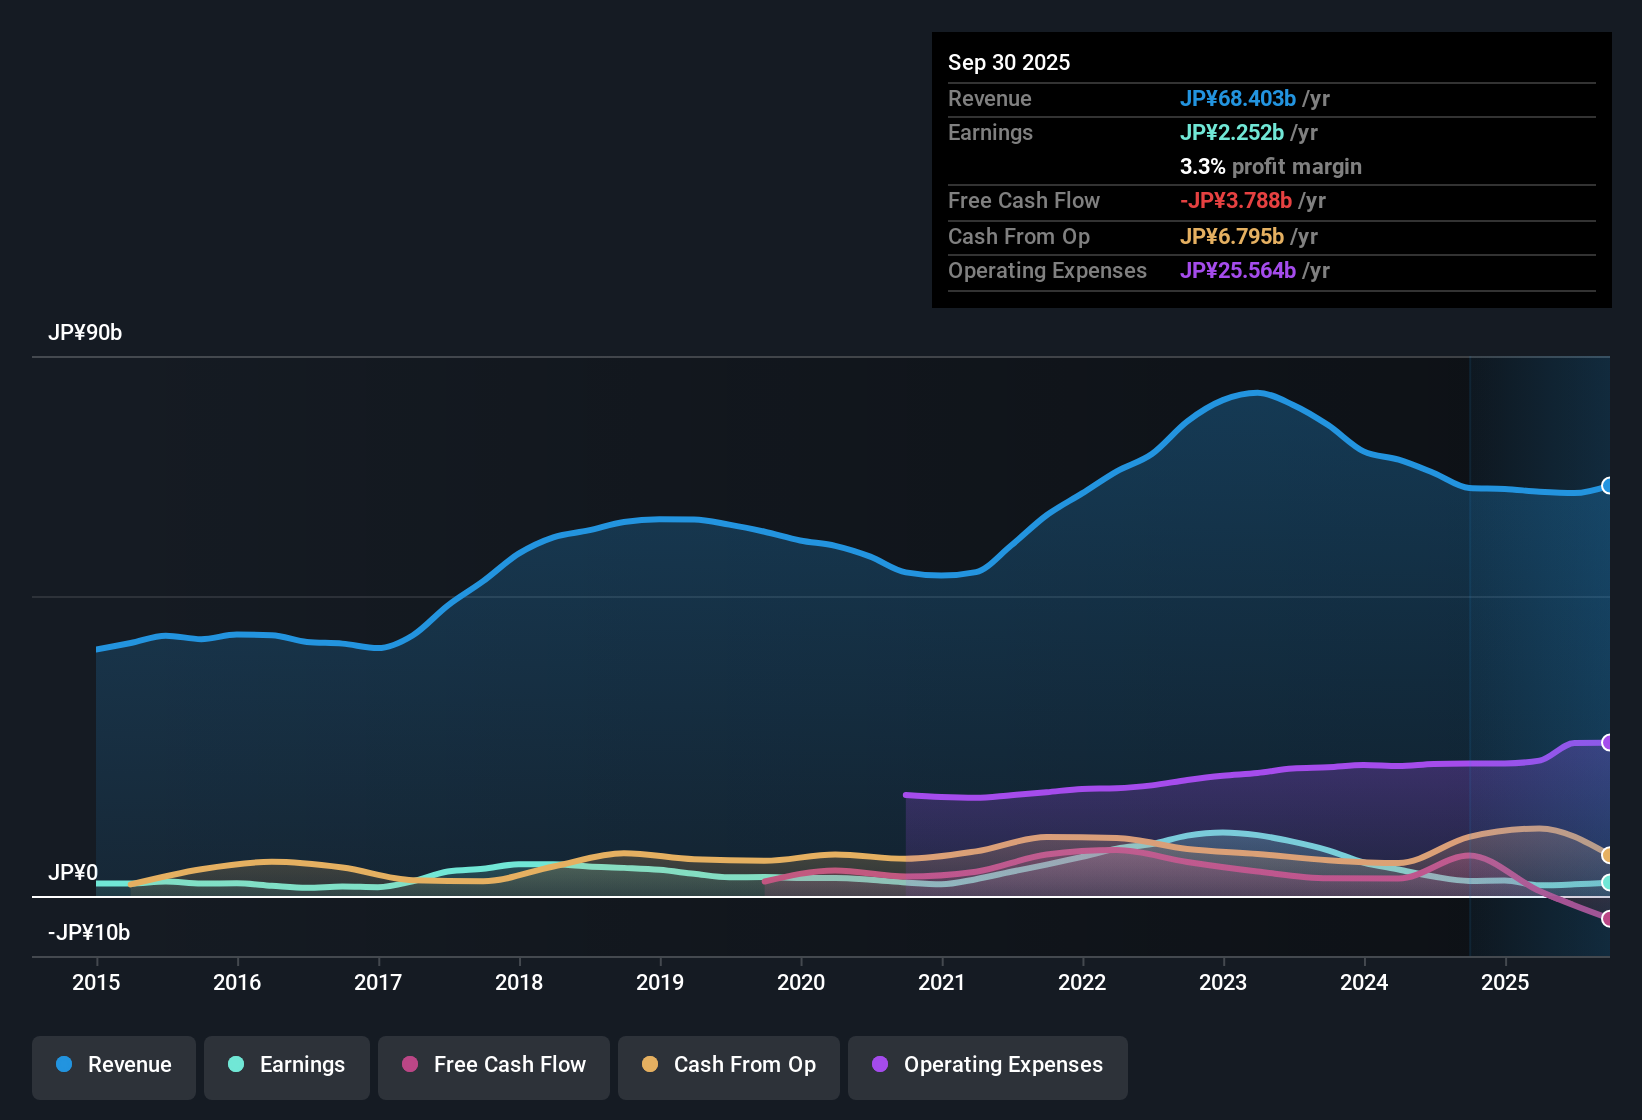Click the Revenue legend dot icon

pos(64,1065)
